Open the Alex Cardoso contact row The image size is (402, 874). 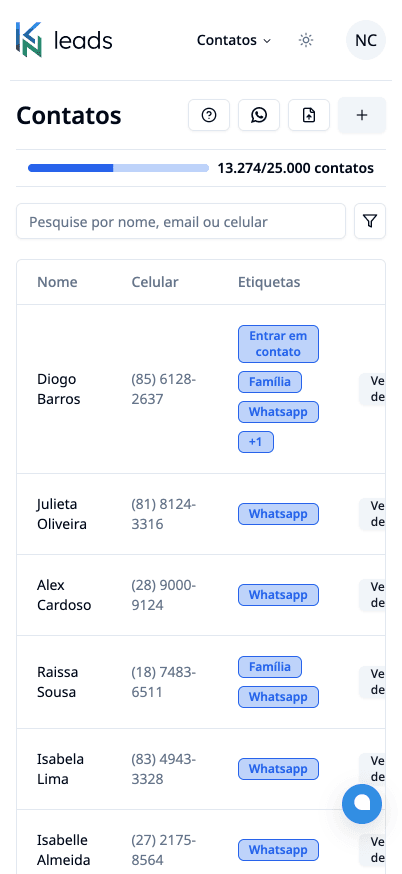(x=201, y=595)
